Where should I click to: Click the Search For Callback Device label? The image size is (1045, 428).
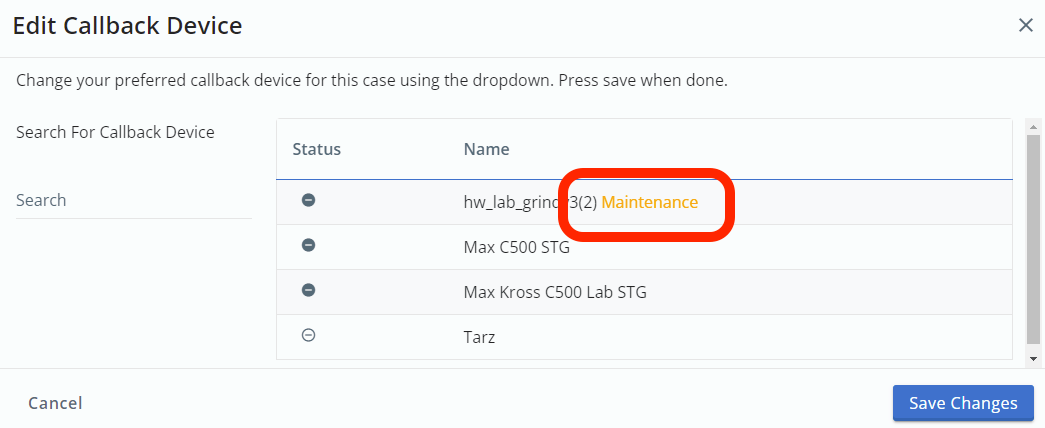pos(115,132)
